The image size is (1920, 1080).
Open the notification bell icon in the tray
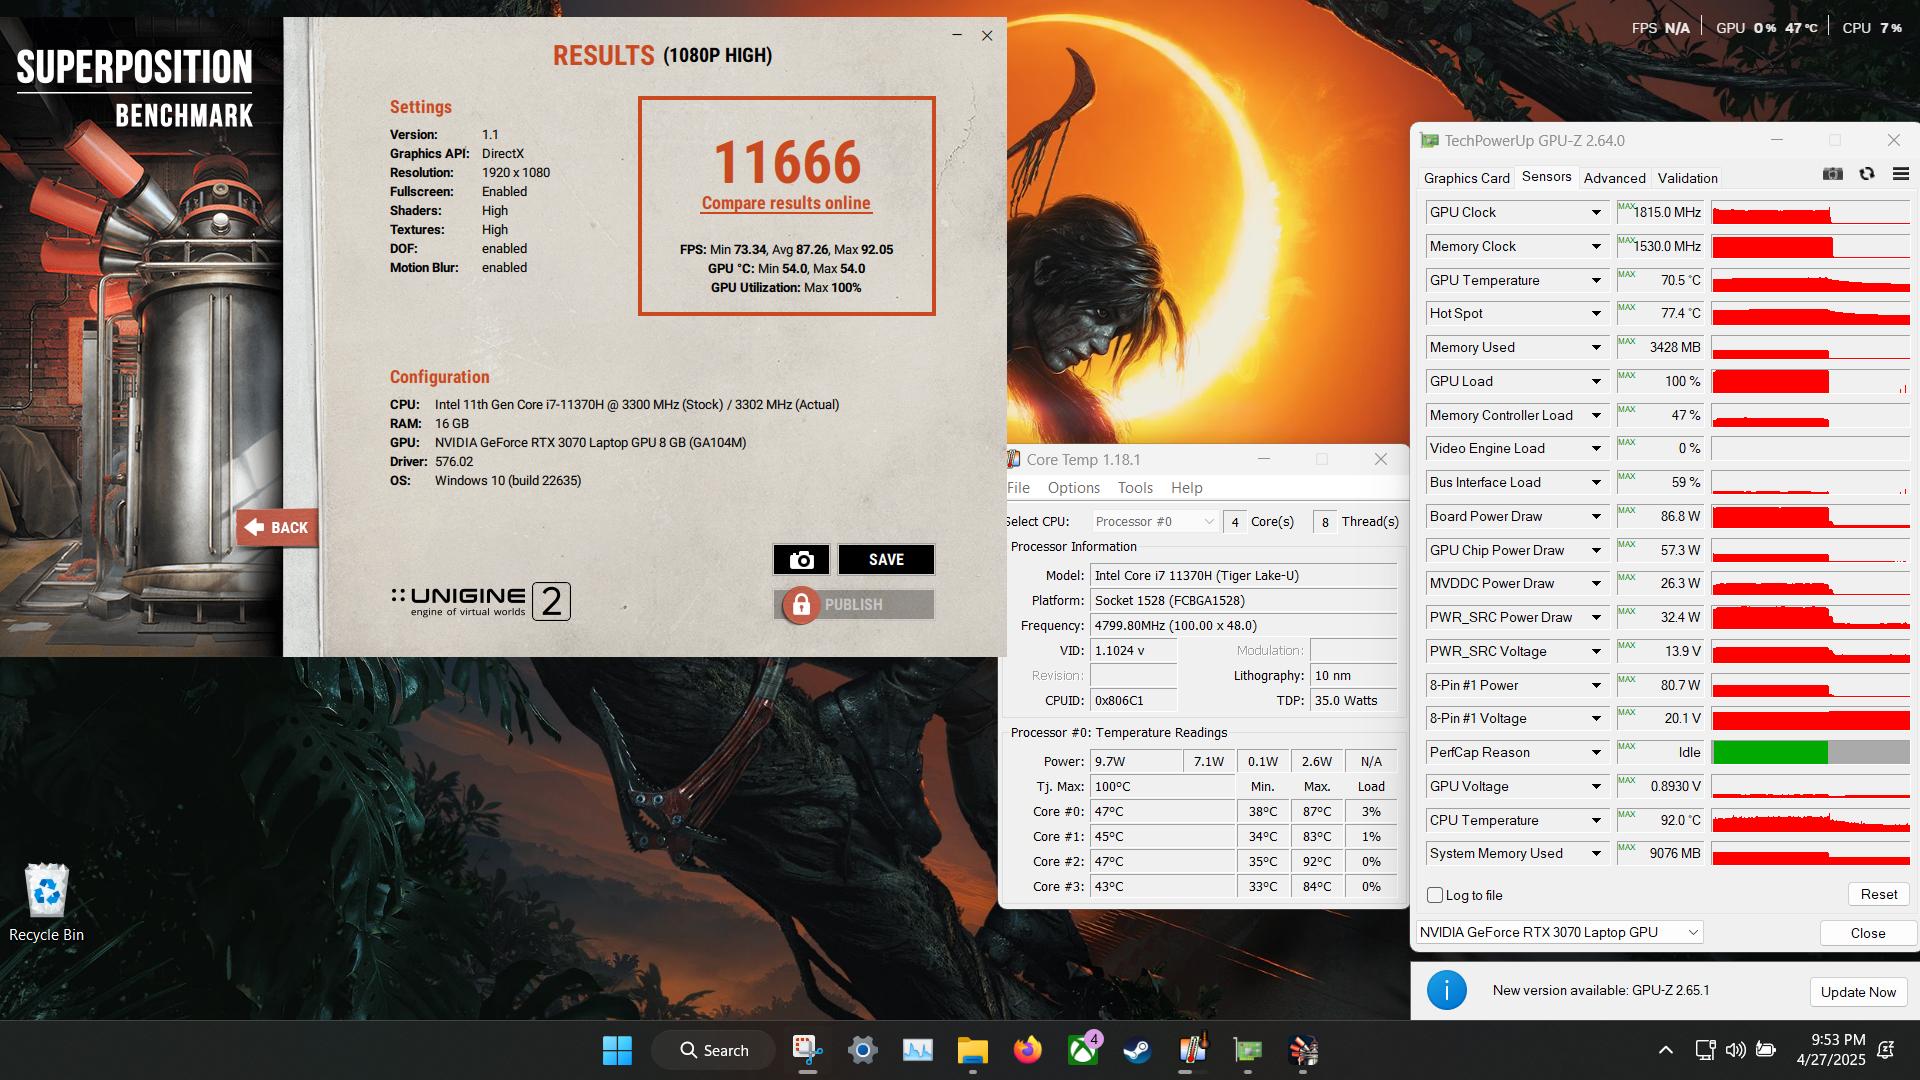pos(1886,1050)
